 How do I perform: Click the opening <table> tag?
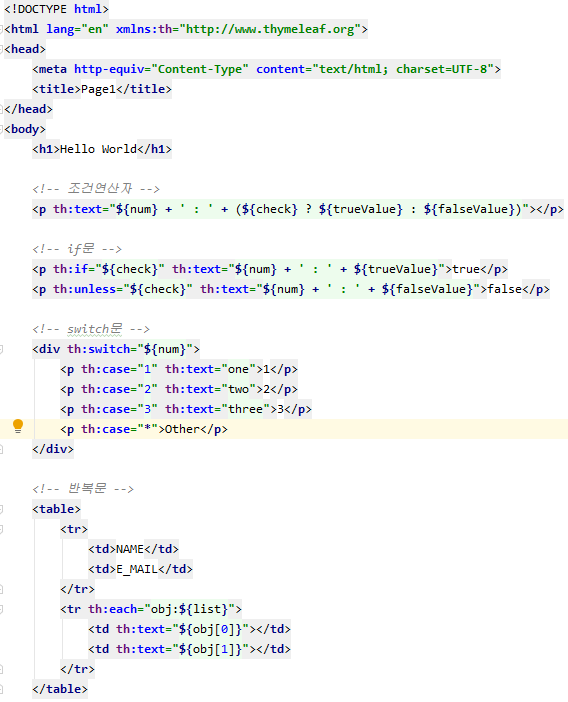(56, 509)
